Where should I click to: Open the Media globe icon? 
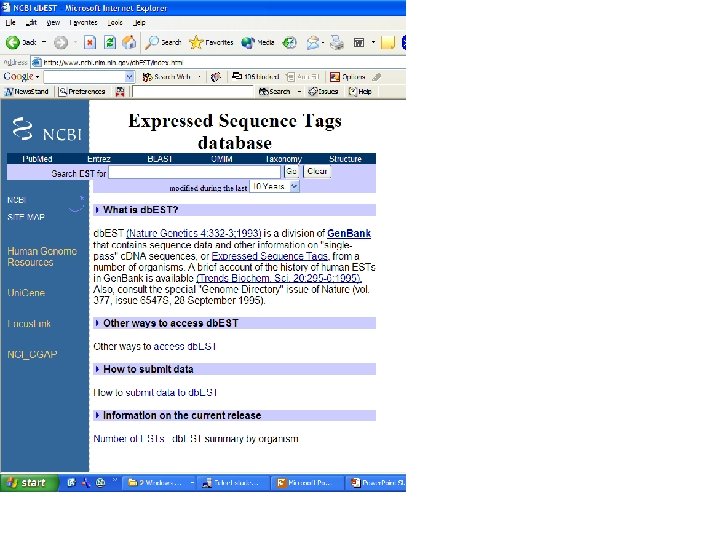248,43
